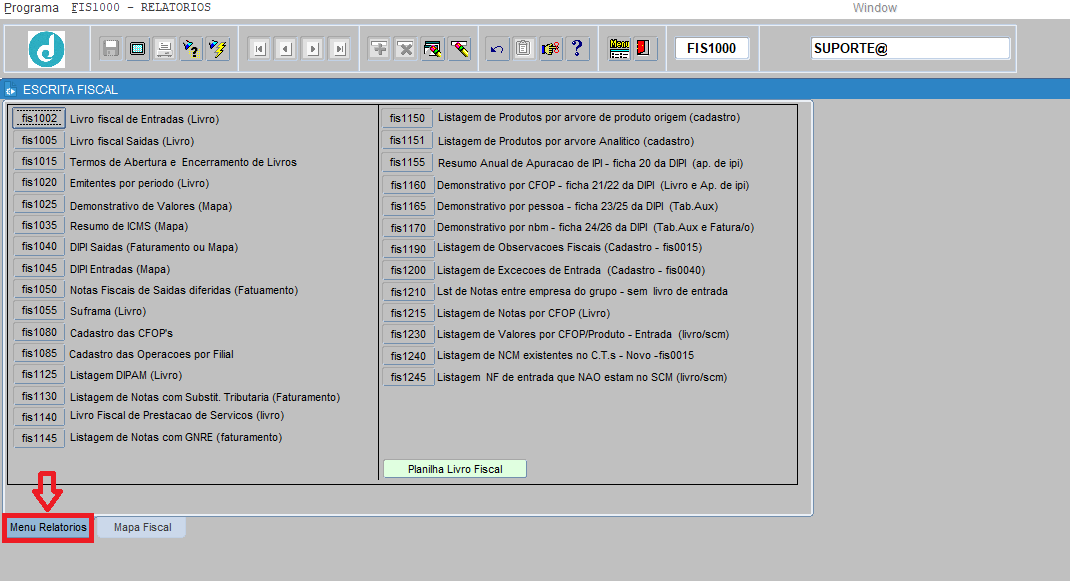
Task: Open the Programa menu
Action: pyautogui.click(x=31, y=8)
